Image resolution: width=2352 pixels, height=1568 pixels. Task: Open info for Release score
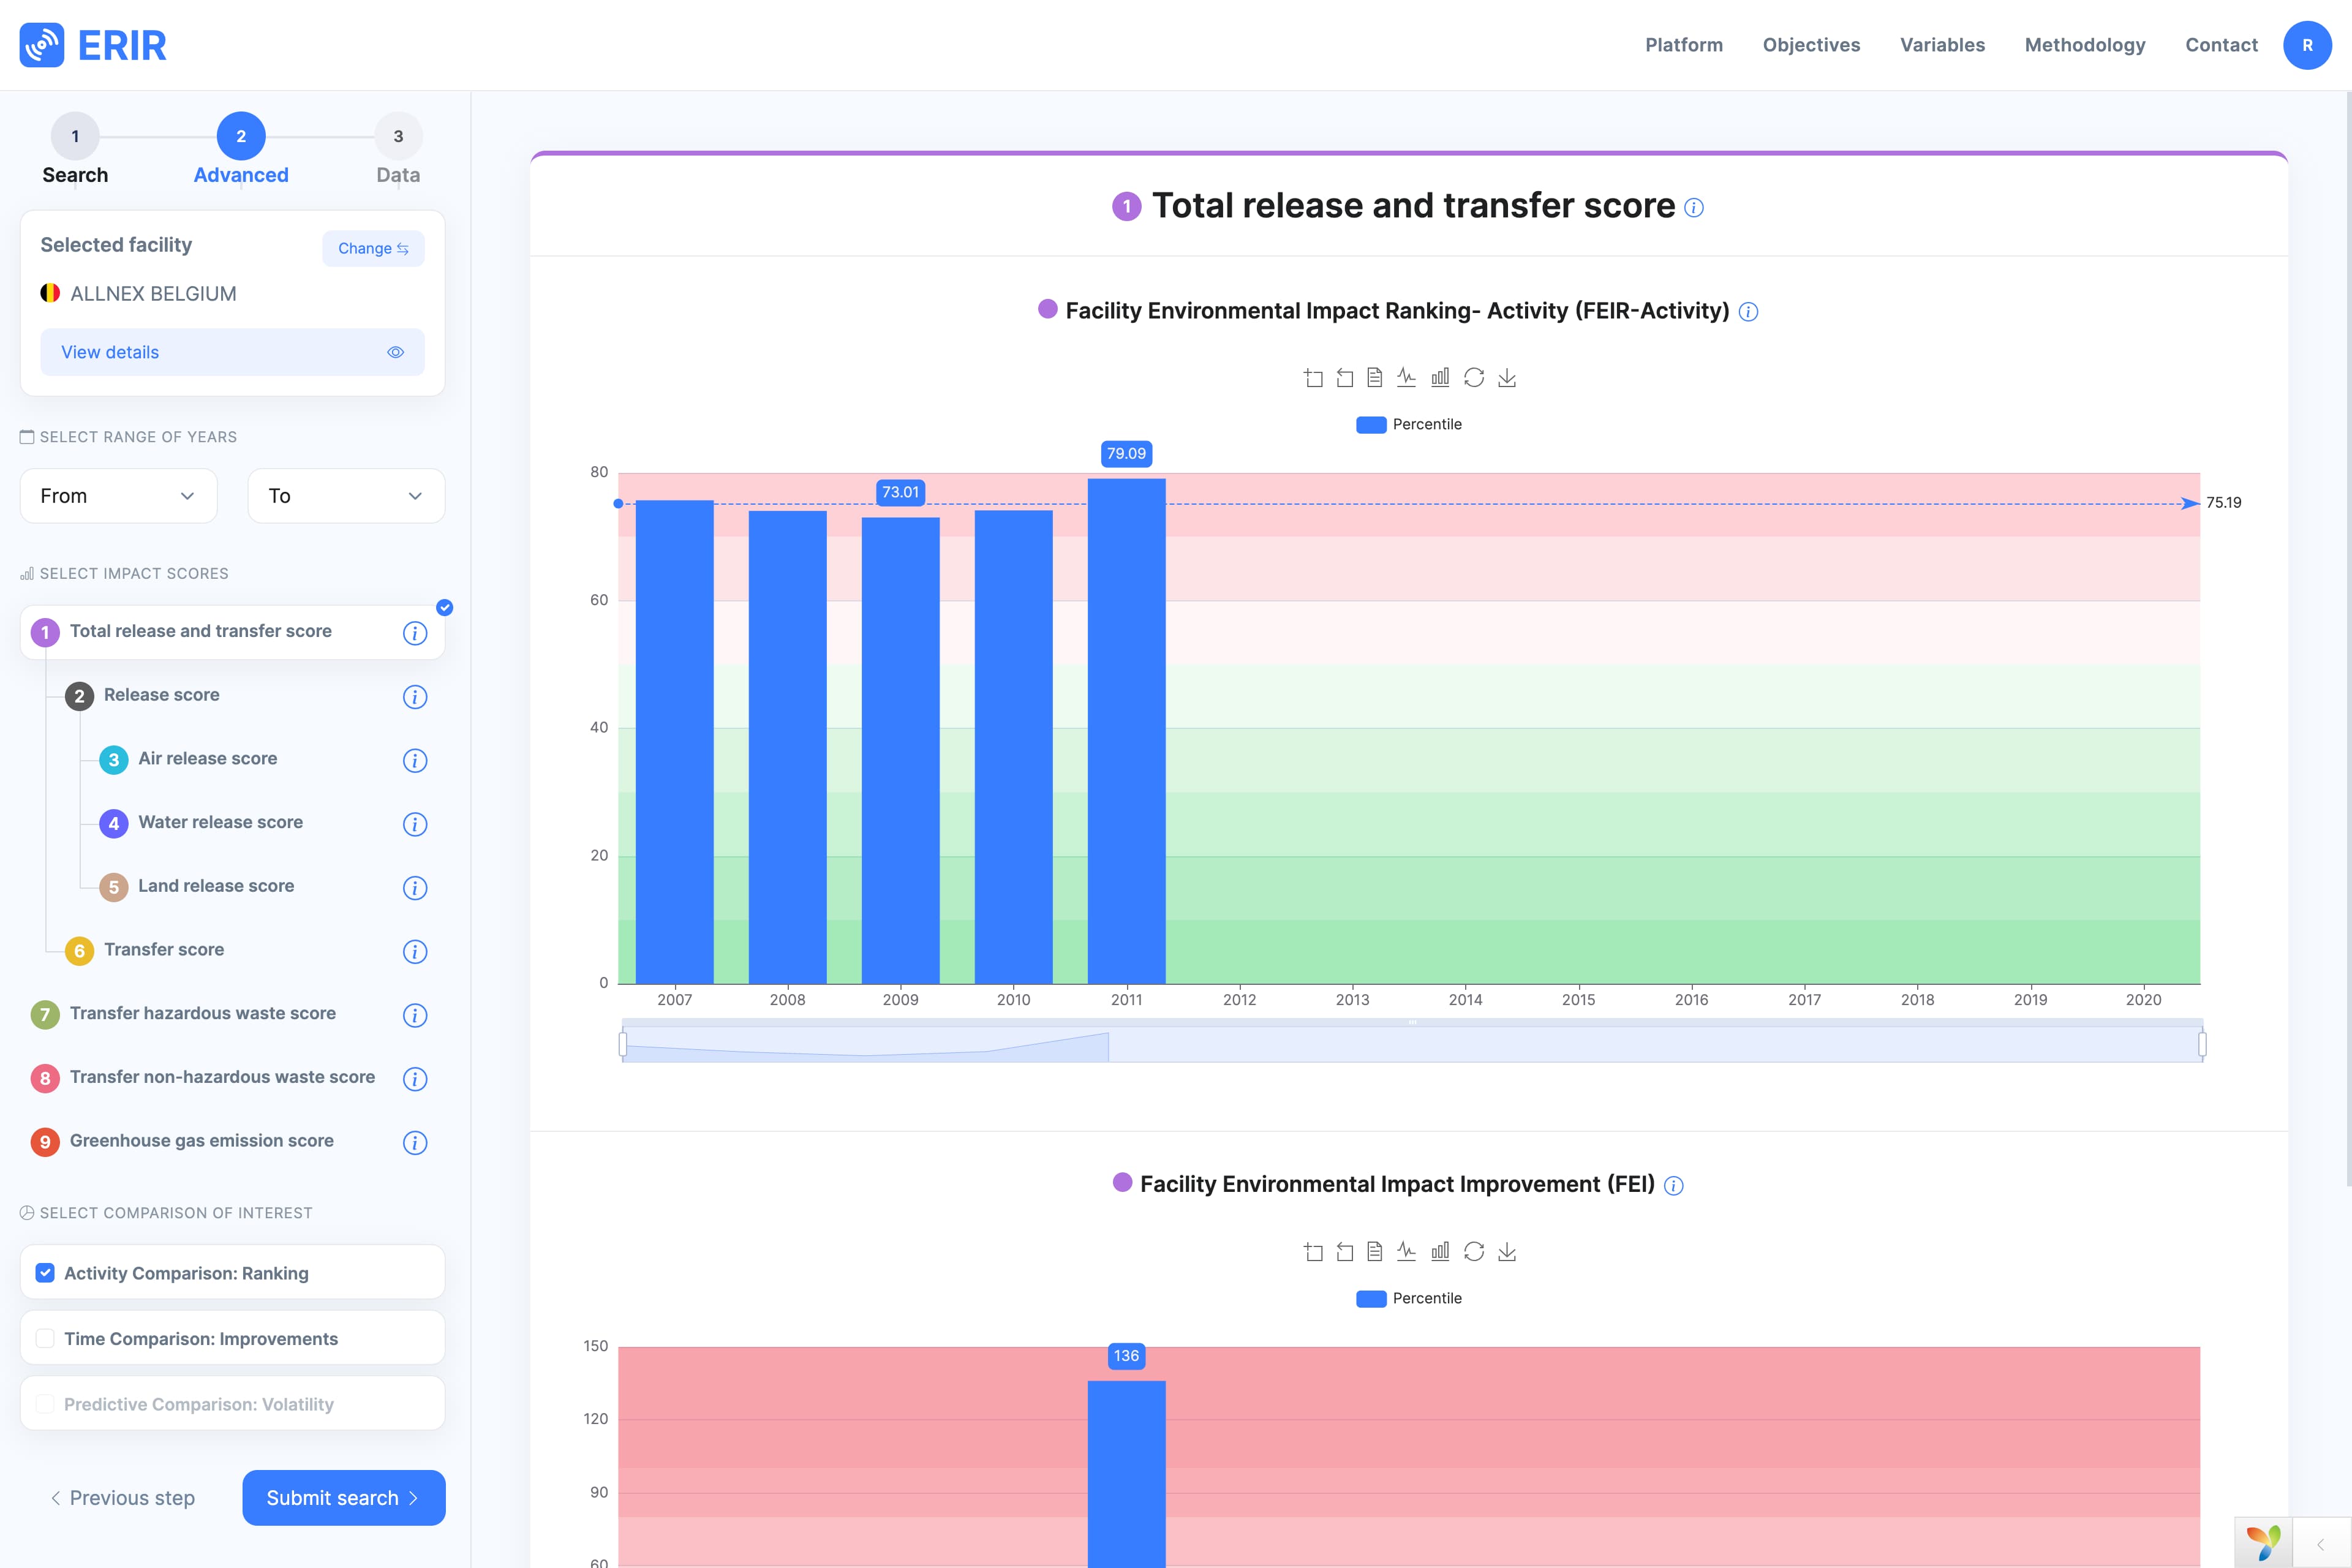click(x=415, y=697)
